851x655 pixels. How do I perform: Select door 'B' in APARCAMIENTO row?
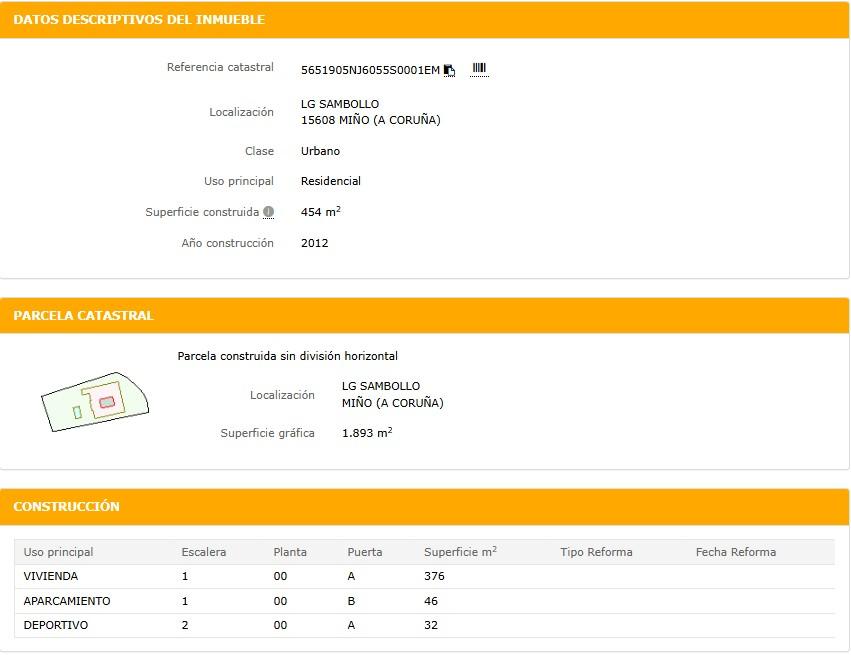(x=351, y=601)
